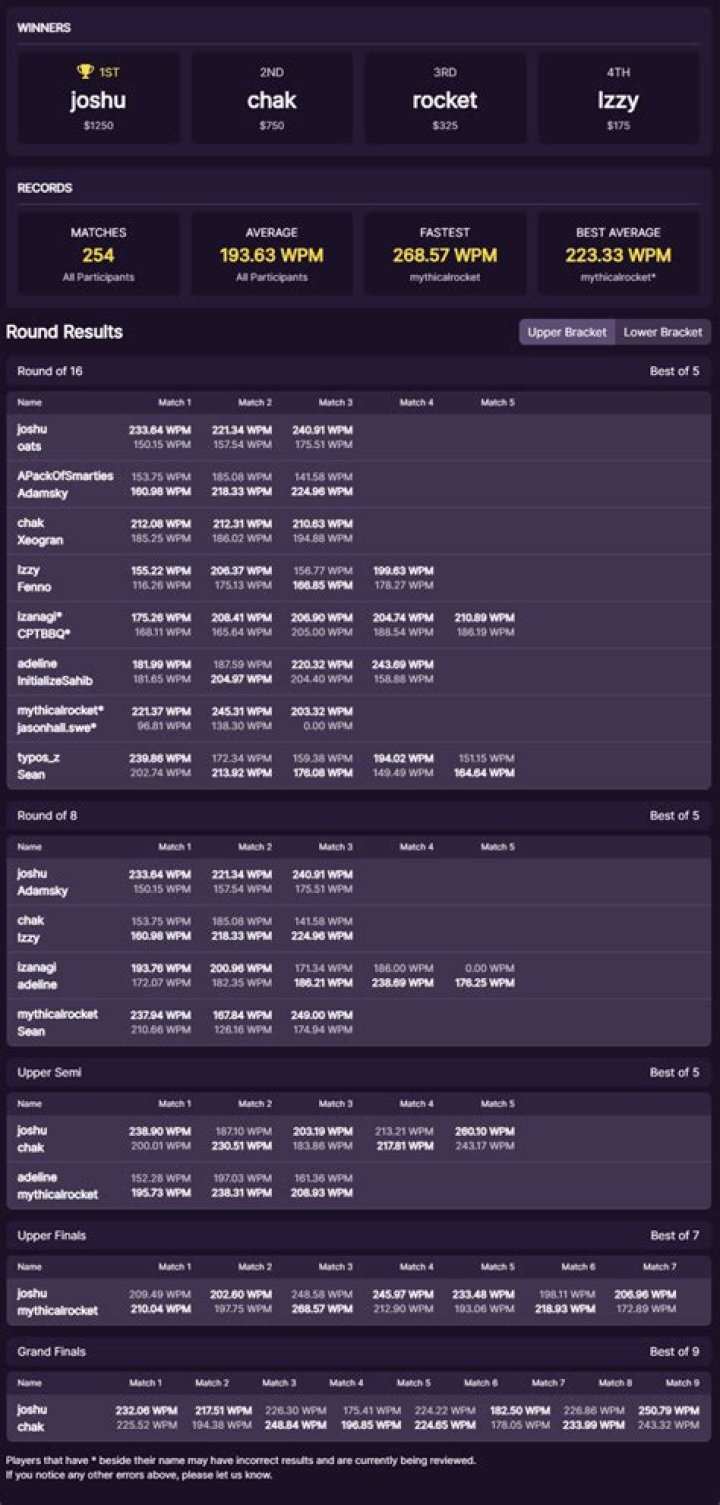The height and width of the screenshot is (1505, 720).
Task: Click the trophy icon beside 1ST
Action: (85, 72)
